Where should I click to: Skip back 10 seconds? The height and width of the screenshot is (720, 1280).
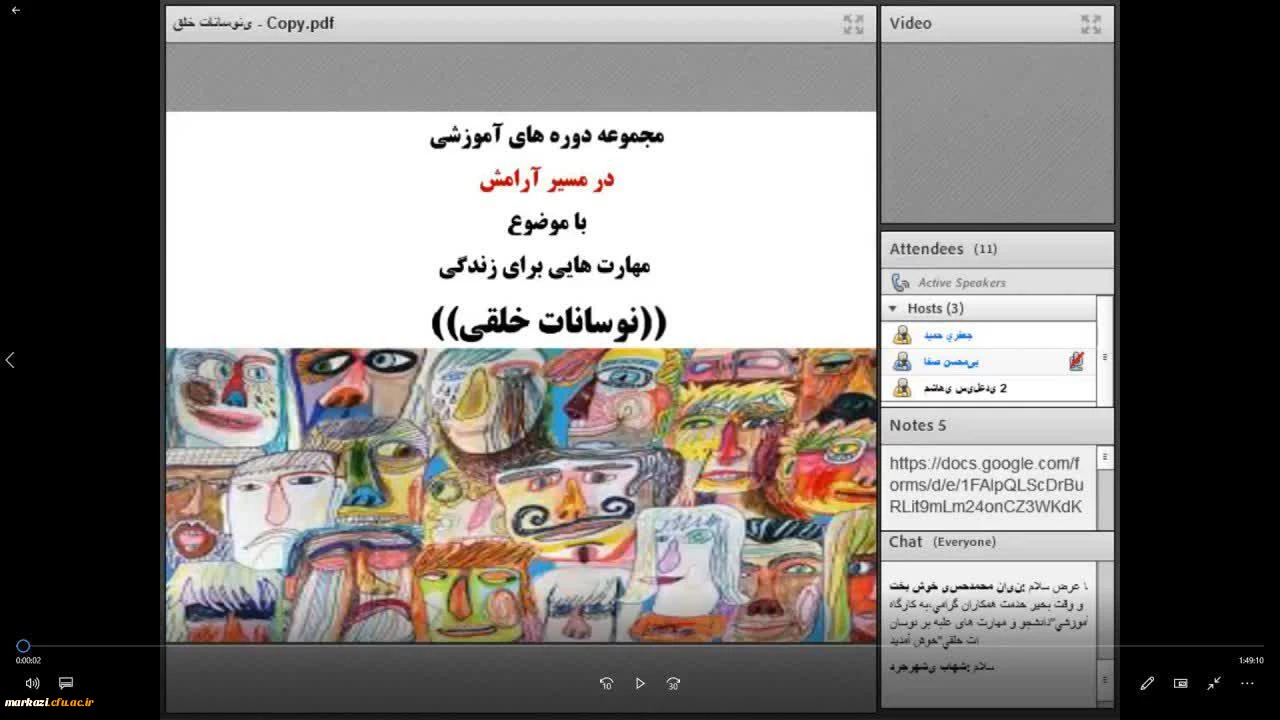click(606, 684)
